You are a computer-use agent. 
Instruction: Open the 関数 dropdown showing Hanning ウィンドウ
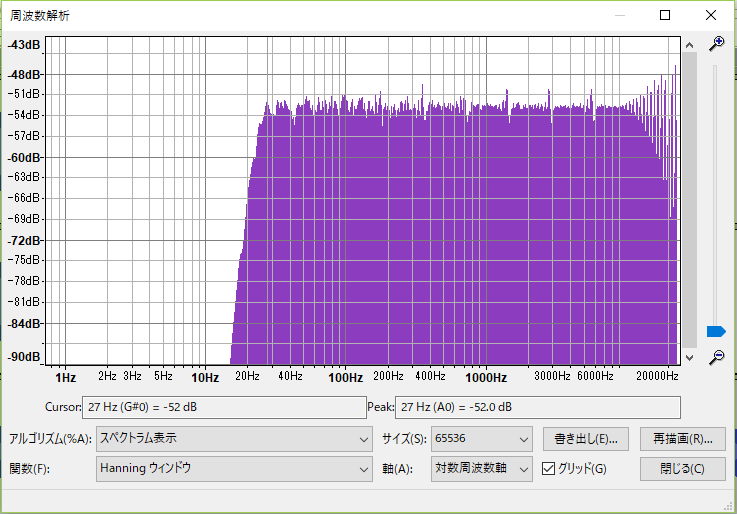234,469
